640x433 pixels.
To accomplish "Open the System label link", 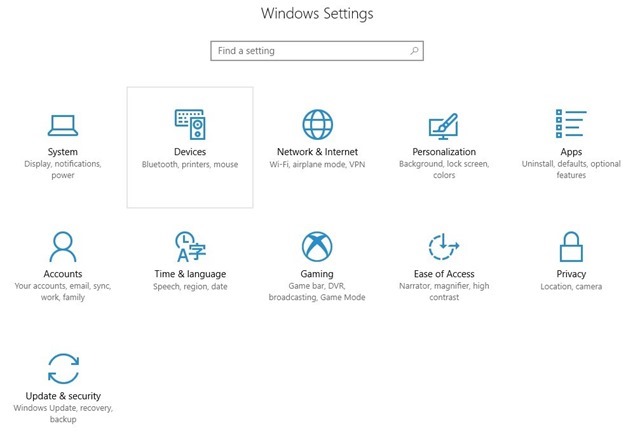I will 63,152.
